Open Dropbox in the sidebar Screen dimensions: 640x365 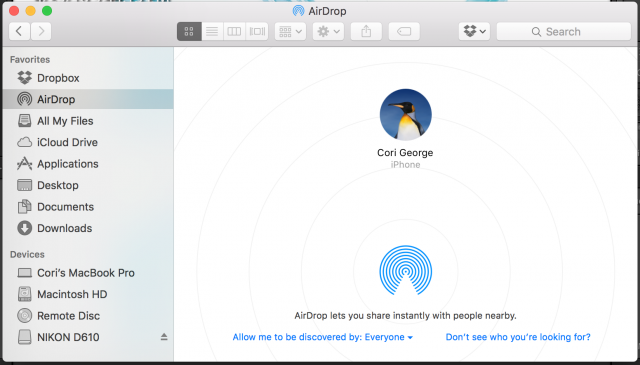(x=88, y=78)
